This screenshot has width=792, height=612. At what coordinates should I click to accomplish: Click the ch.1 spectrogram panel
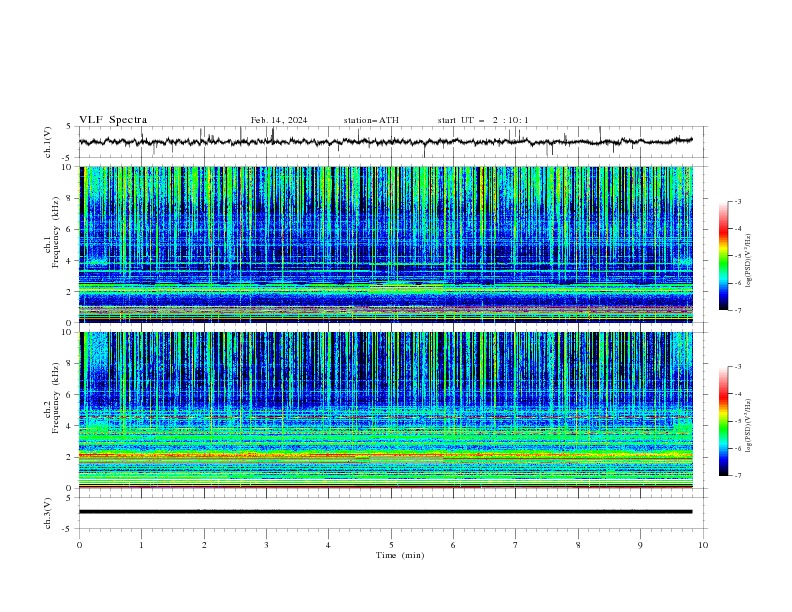[x=386, y=244]
